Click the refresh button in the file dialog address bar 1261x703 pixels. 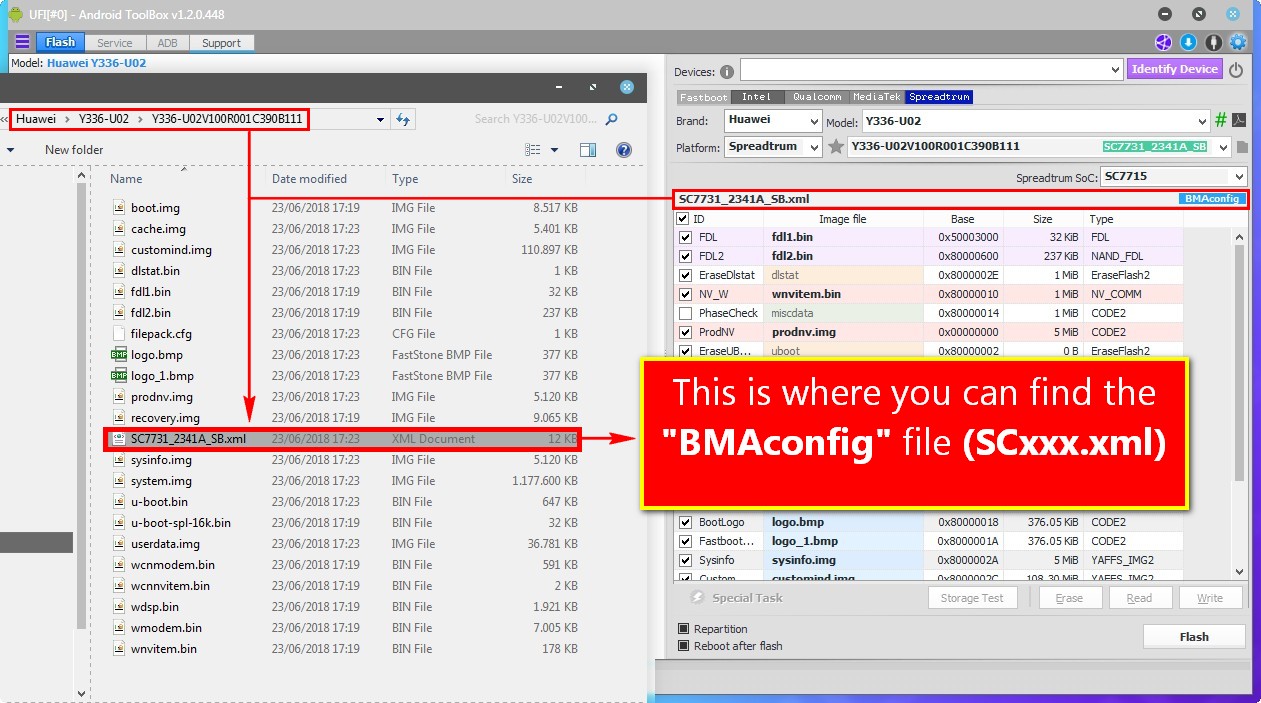click(403, 119)
